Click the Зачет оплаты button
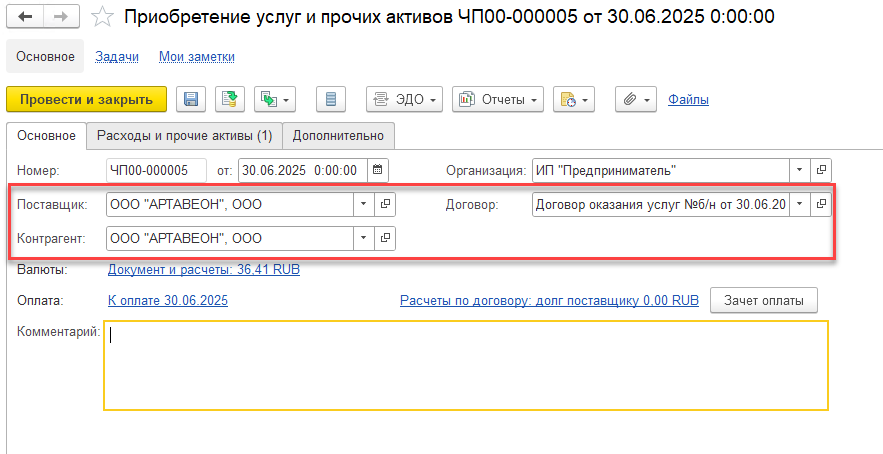The width and height of the screenshot is (883, 454). 763,300
